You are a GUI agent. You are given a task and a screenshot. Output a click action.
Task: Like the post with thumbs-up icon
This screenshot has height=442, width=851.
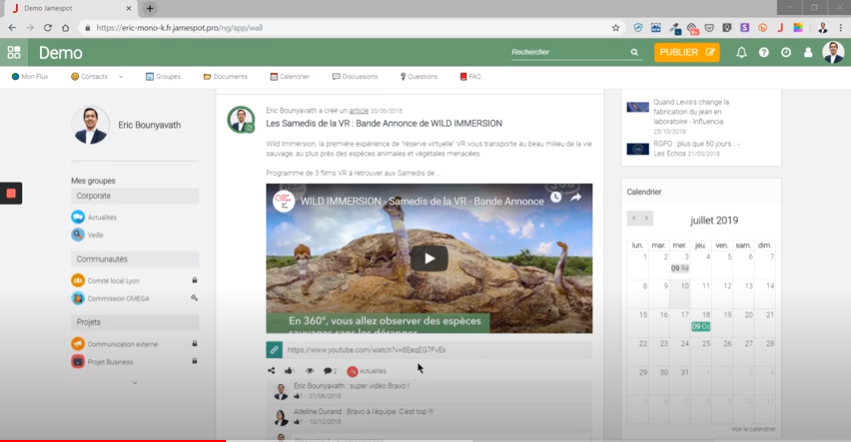pyautogui.click(x=288, y=371)
